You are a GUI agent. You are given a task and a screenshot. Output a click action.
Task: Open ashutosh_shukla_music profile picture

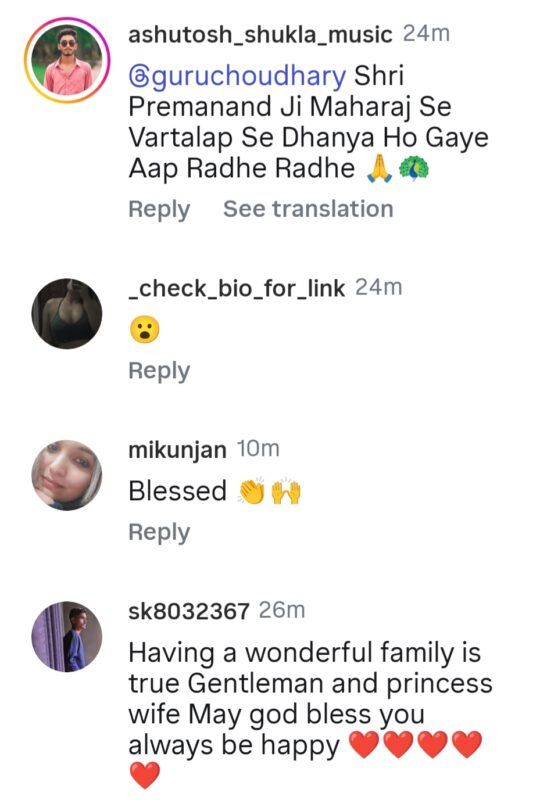click(67, 60)
